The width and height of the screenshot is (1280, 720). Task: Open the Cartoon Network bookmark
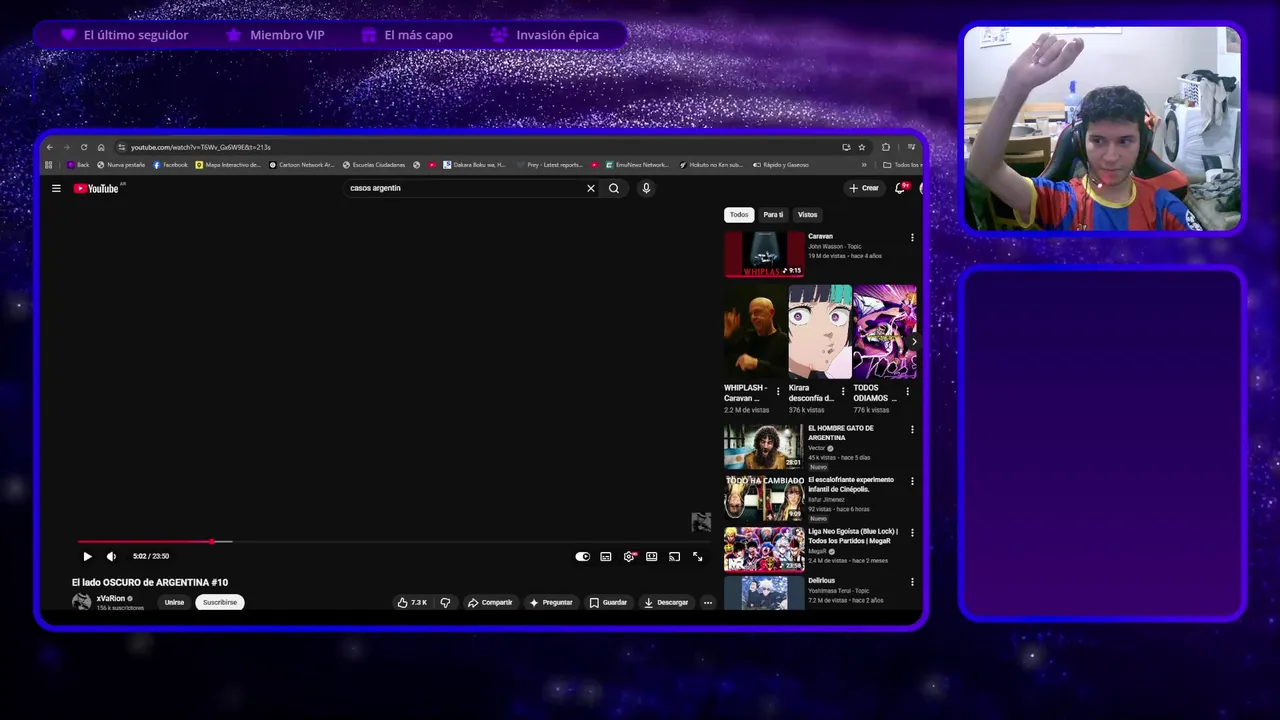302,165
